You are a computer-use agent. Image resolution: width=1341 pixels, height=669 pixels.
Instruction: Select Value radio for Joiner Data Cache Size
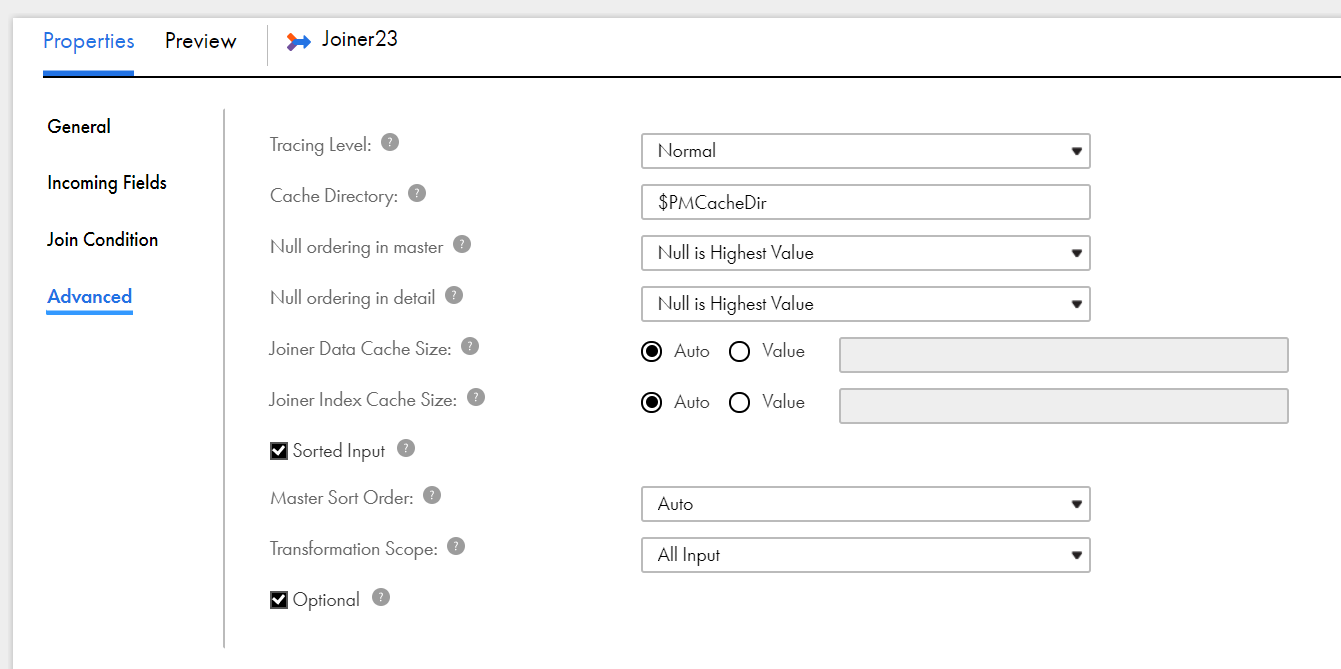coord(740,352)
